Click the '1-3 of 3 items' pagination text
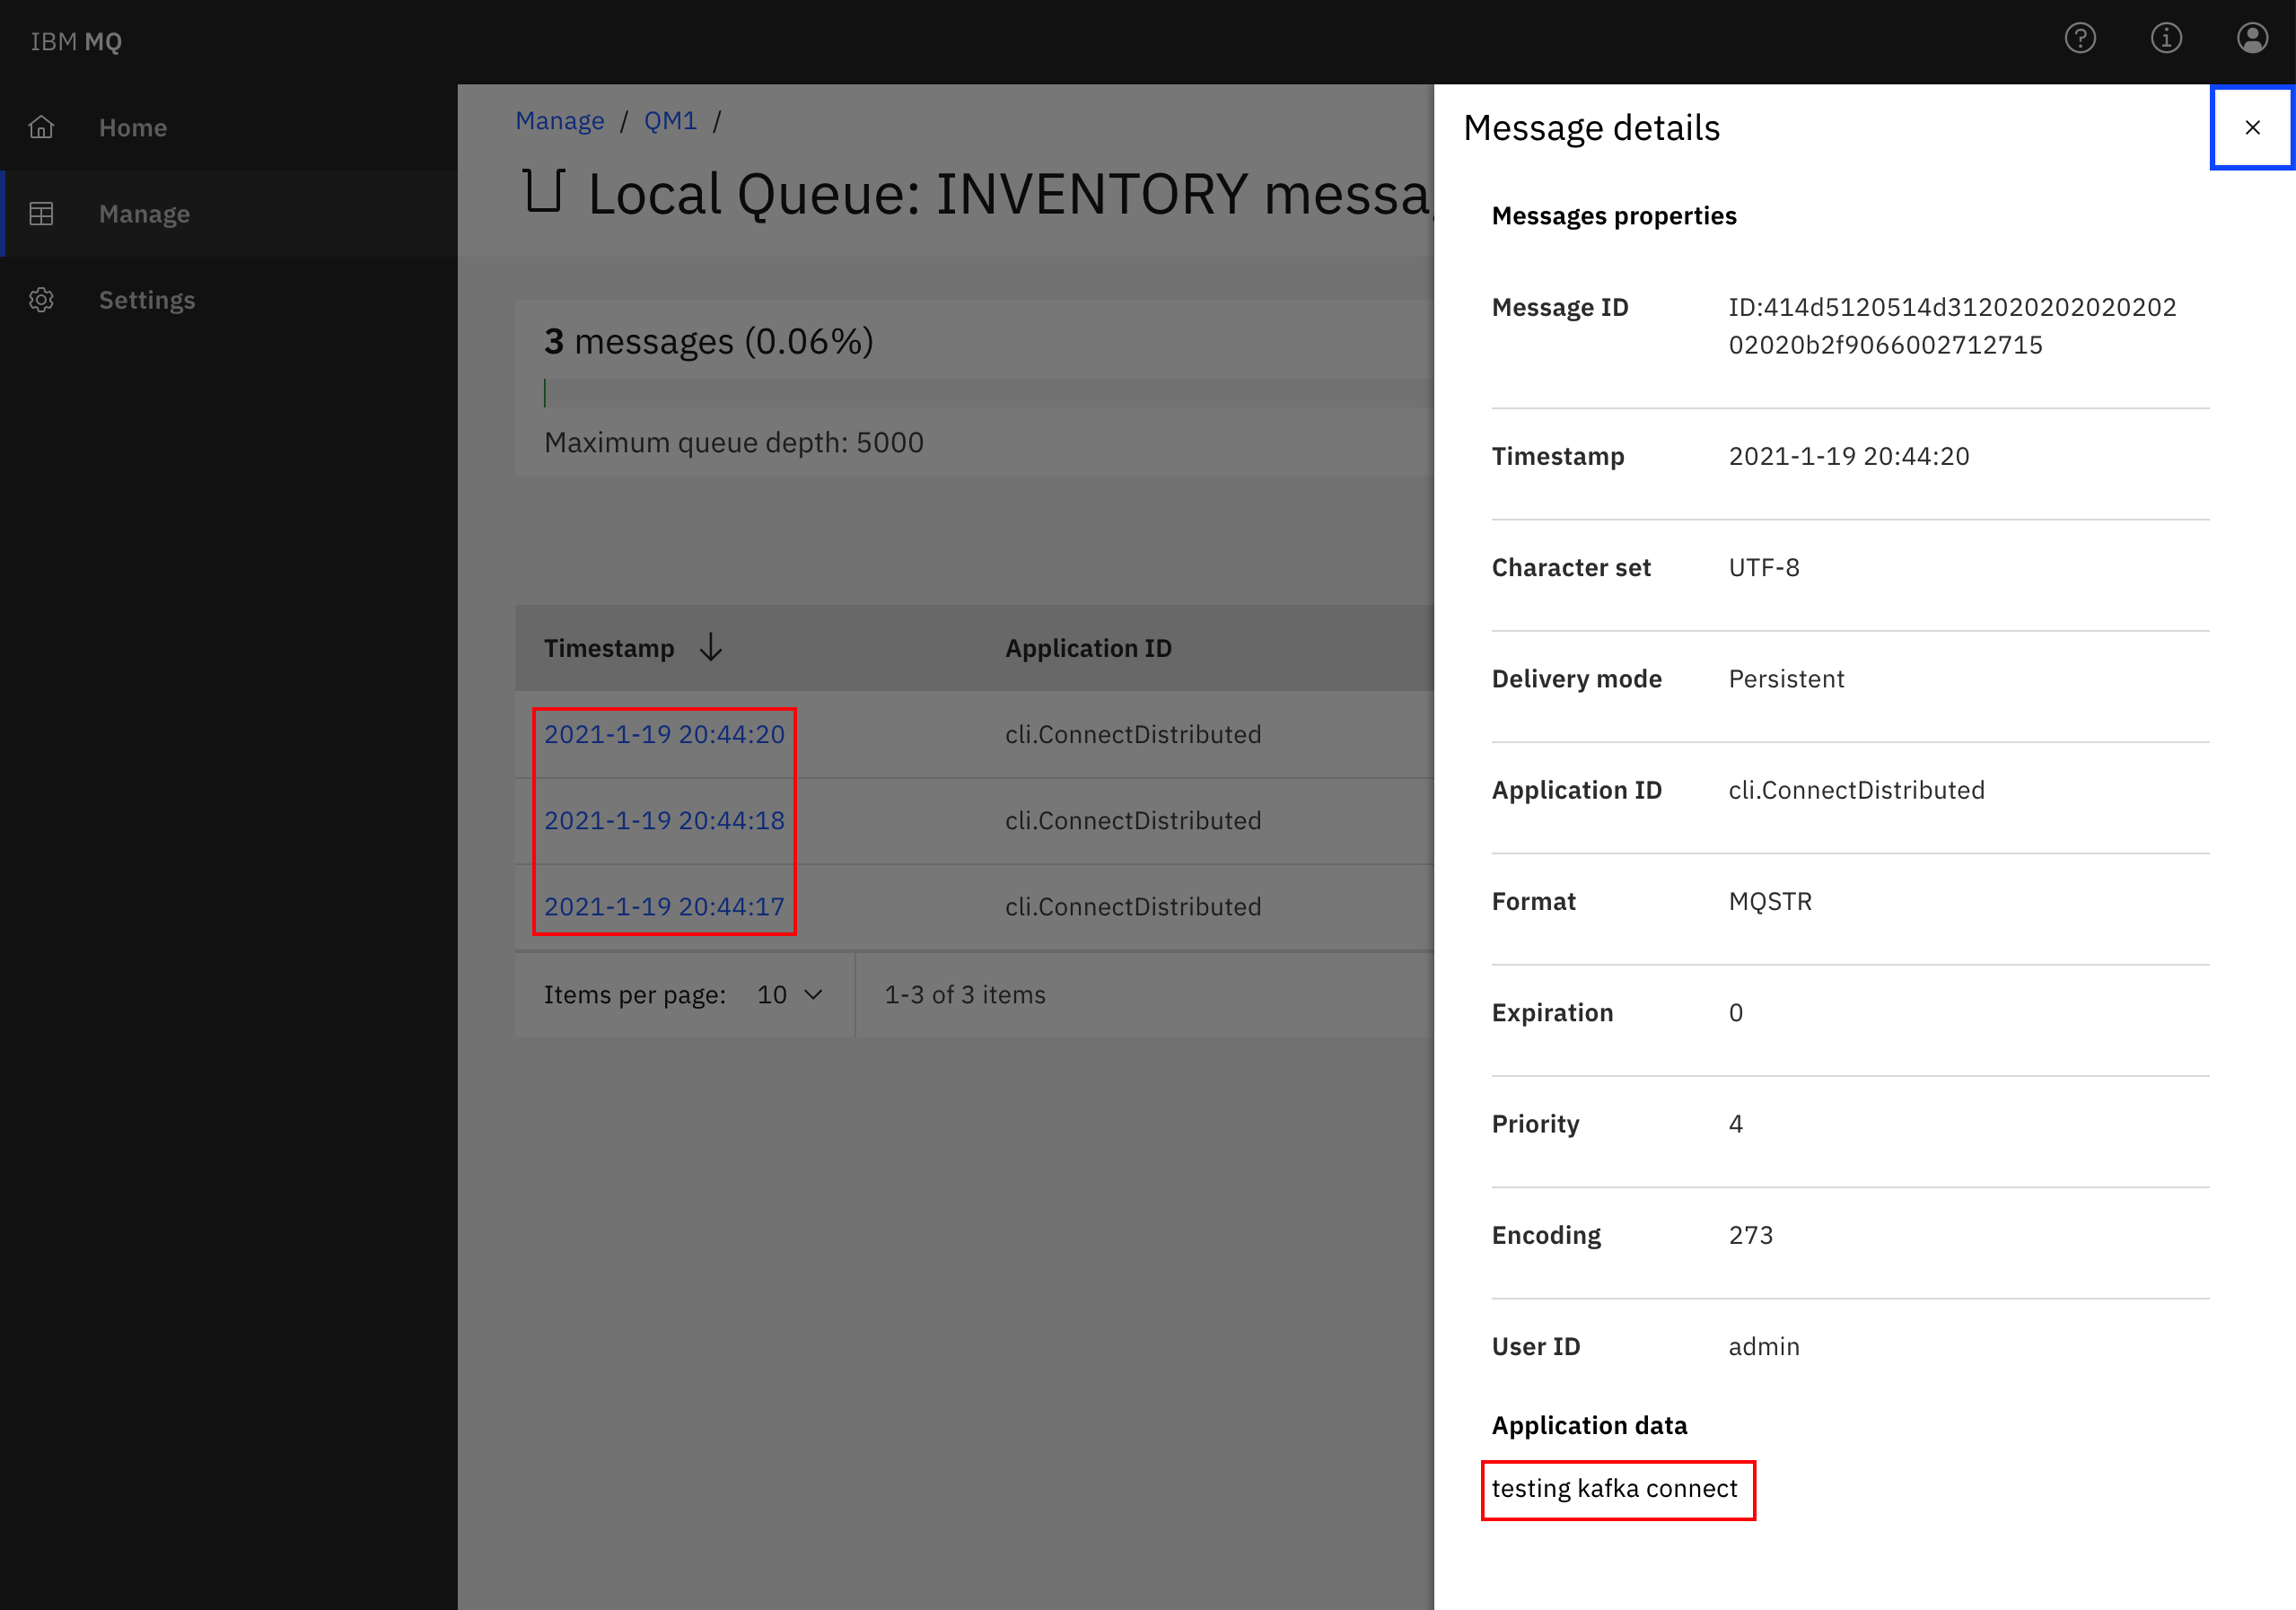The width and height of the screenshot is (2296, 1610). [x=964, y=994]
